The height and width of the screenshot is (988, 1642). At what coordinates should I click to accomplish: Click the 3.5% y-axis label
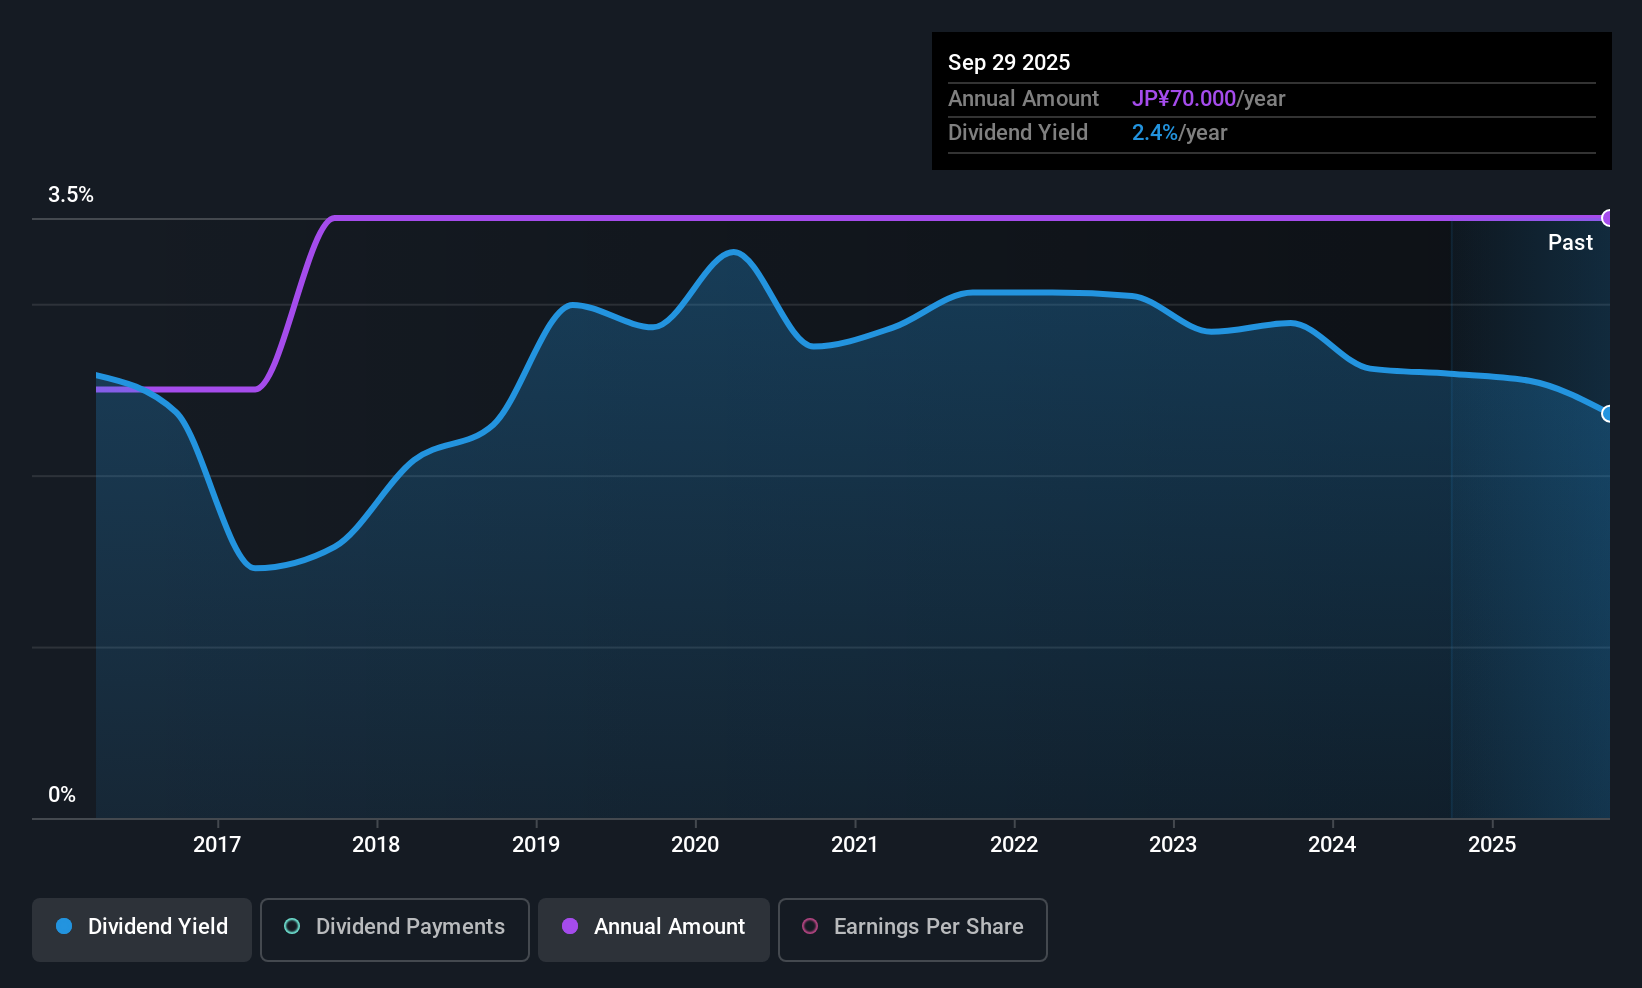tap(71, 195)
